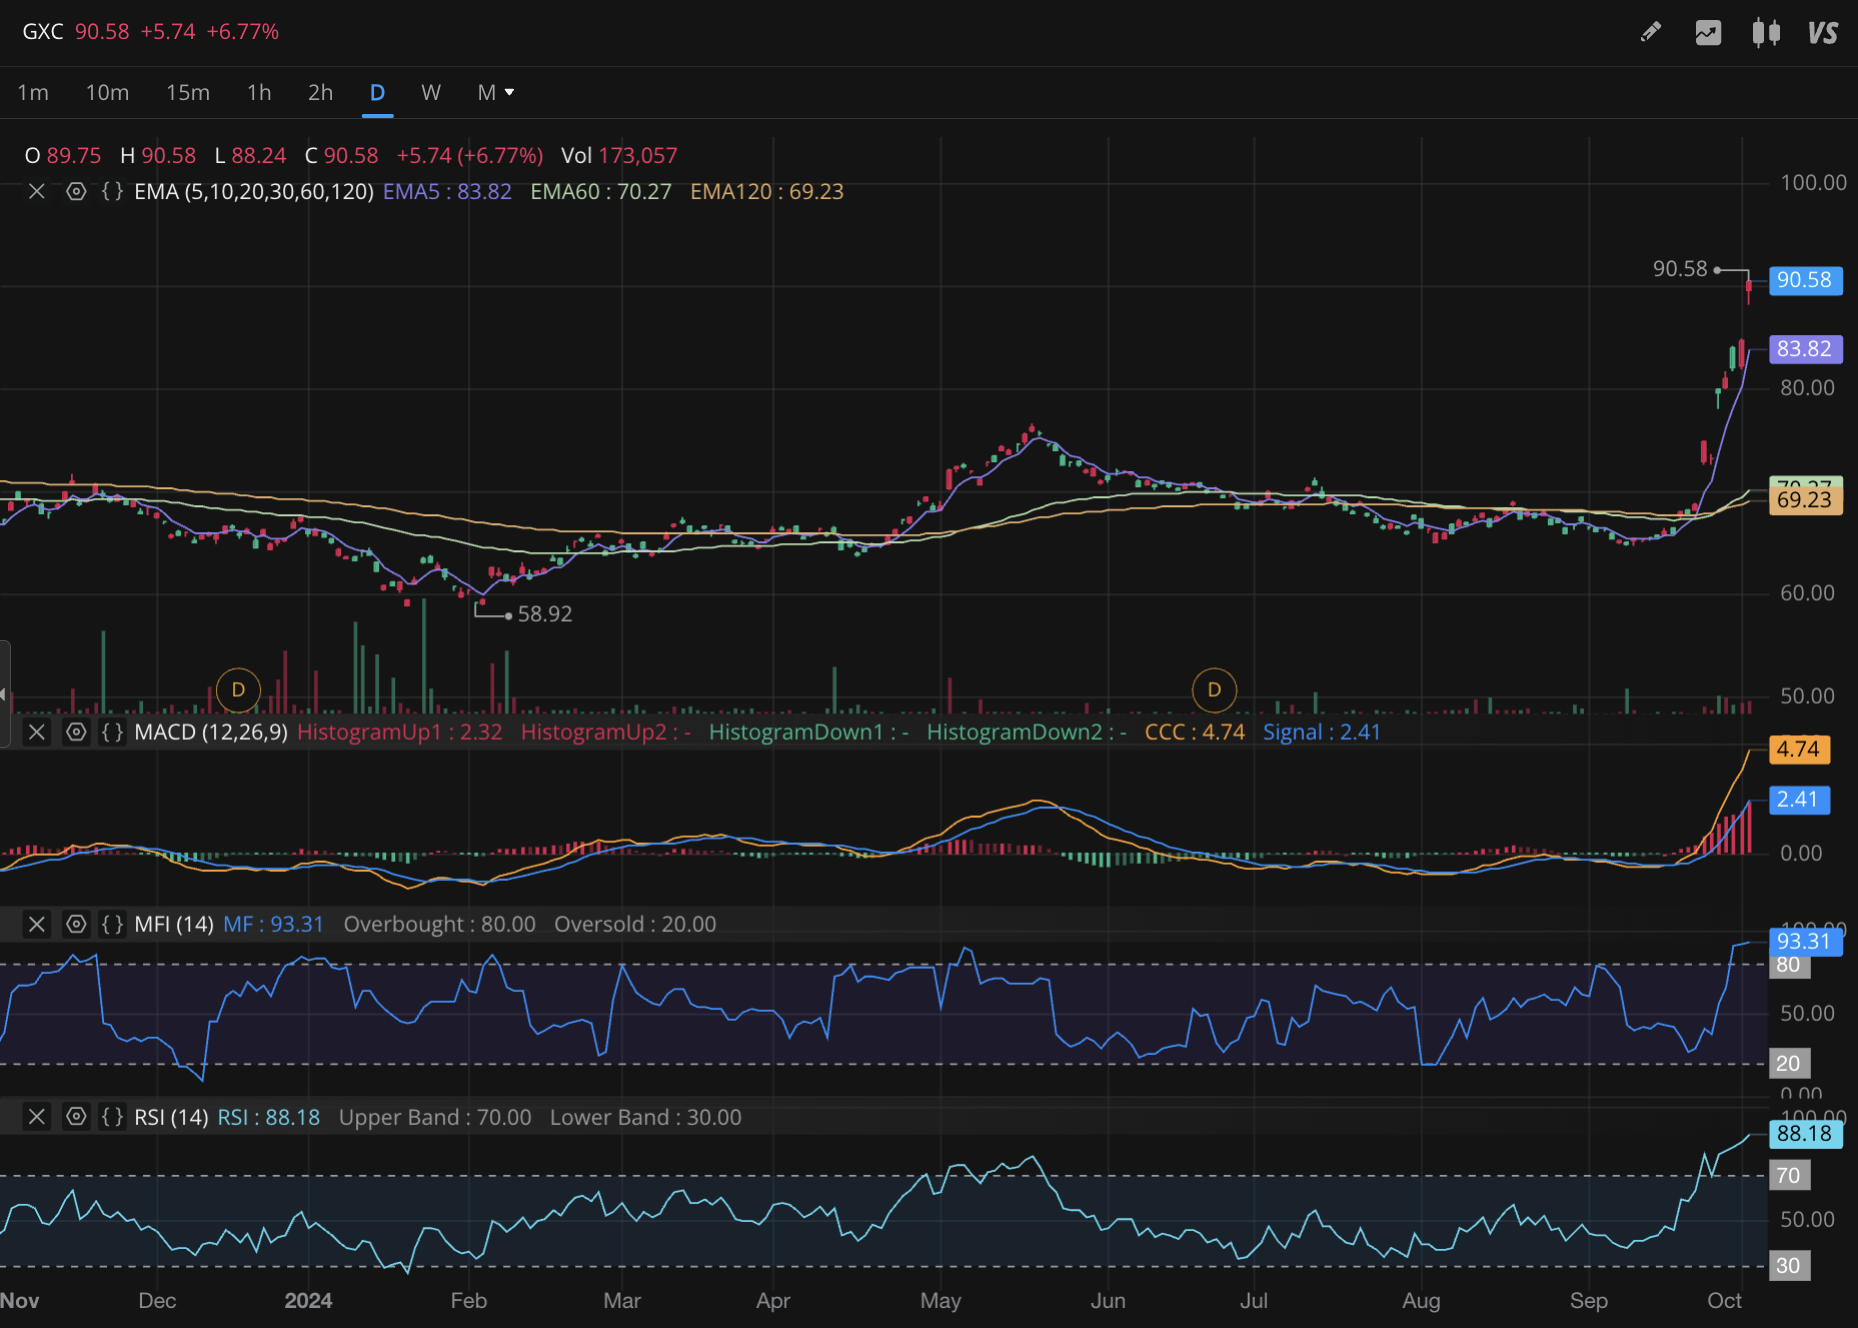The width and height of the screenshot is (1858, 1328).
Task: Click the Overbought : 80.00 label
Action: point(440,924)
